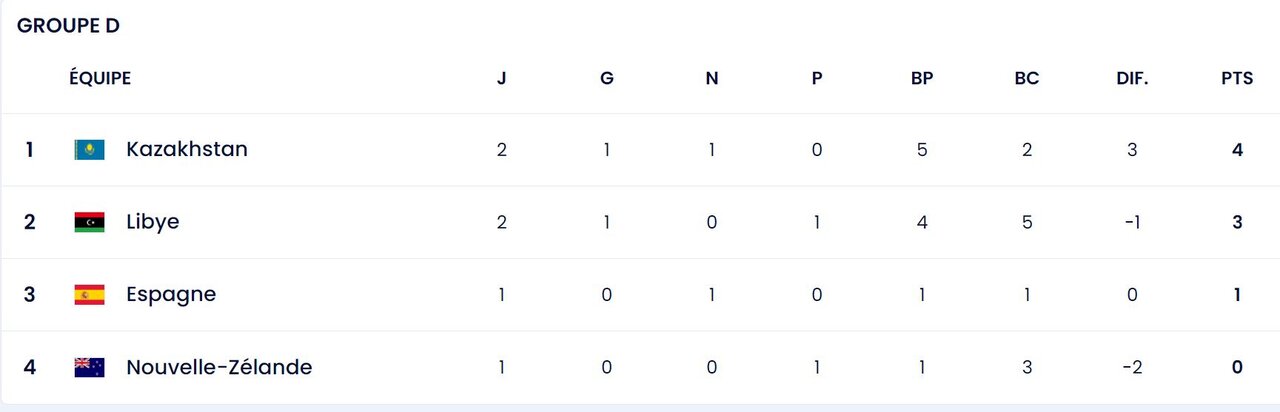Screen dimensions: 1280x412
Task: Click the J matches played header
Action: click(x=502, y=78)
